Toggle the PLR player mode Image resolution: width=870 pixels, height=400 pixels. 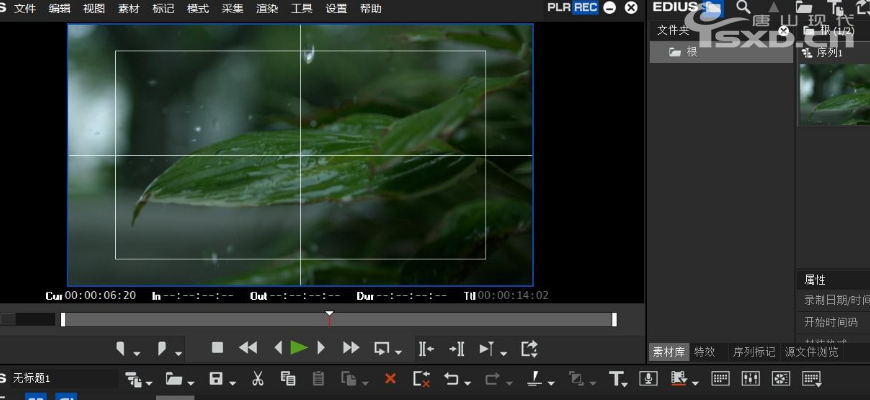559,7
